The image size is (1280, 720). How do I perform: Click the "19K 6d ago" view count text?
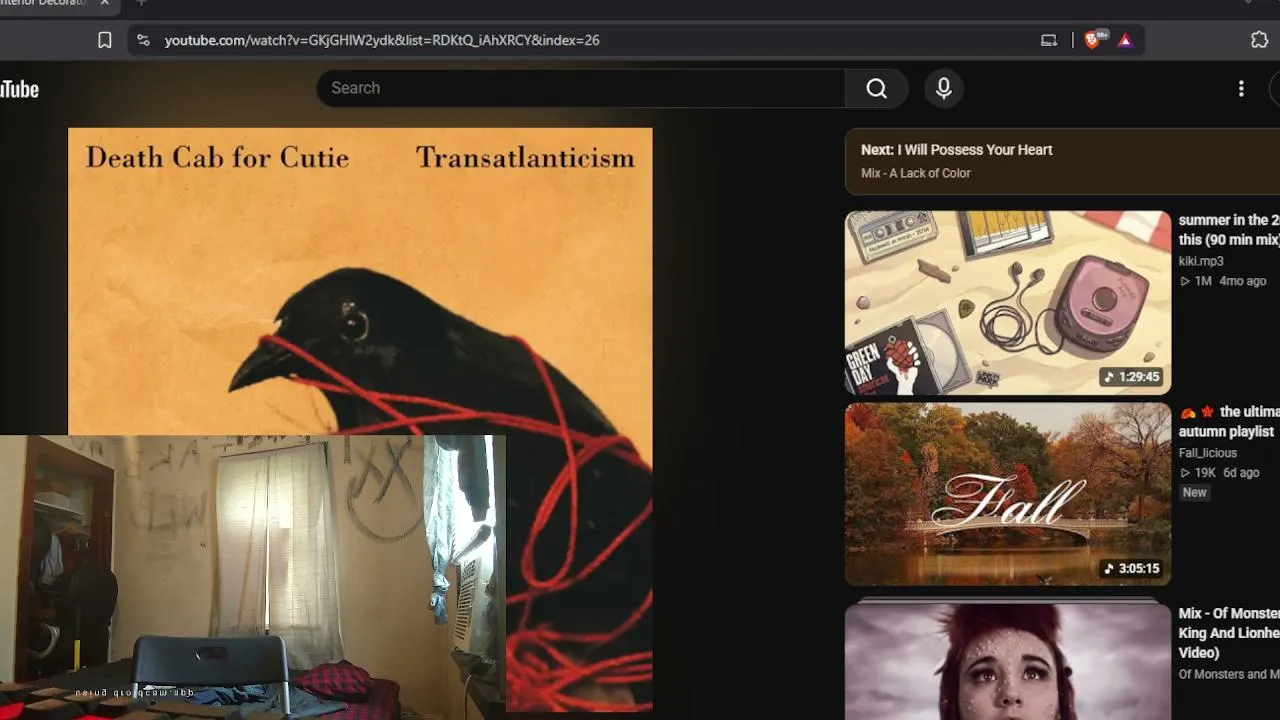click(1219, 473)
